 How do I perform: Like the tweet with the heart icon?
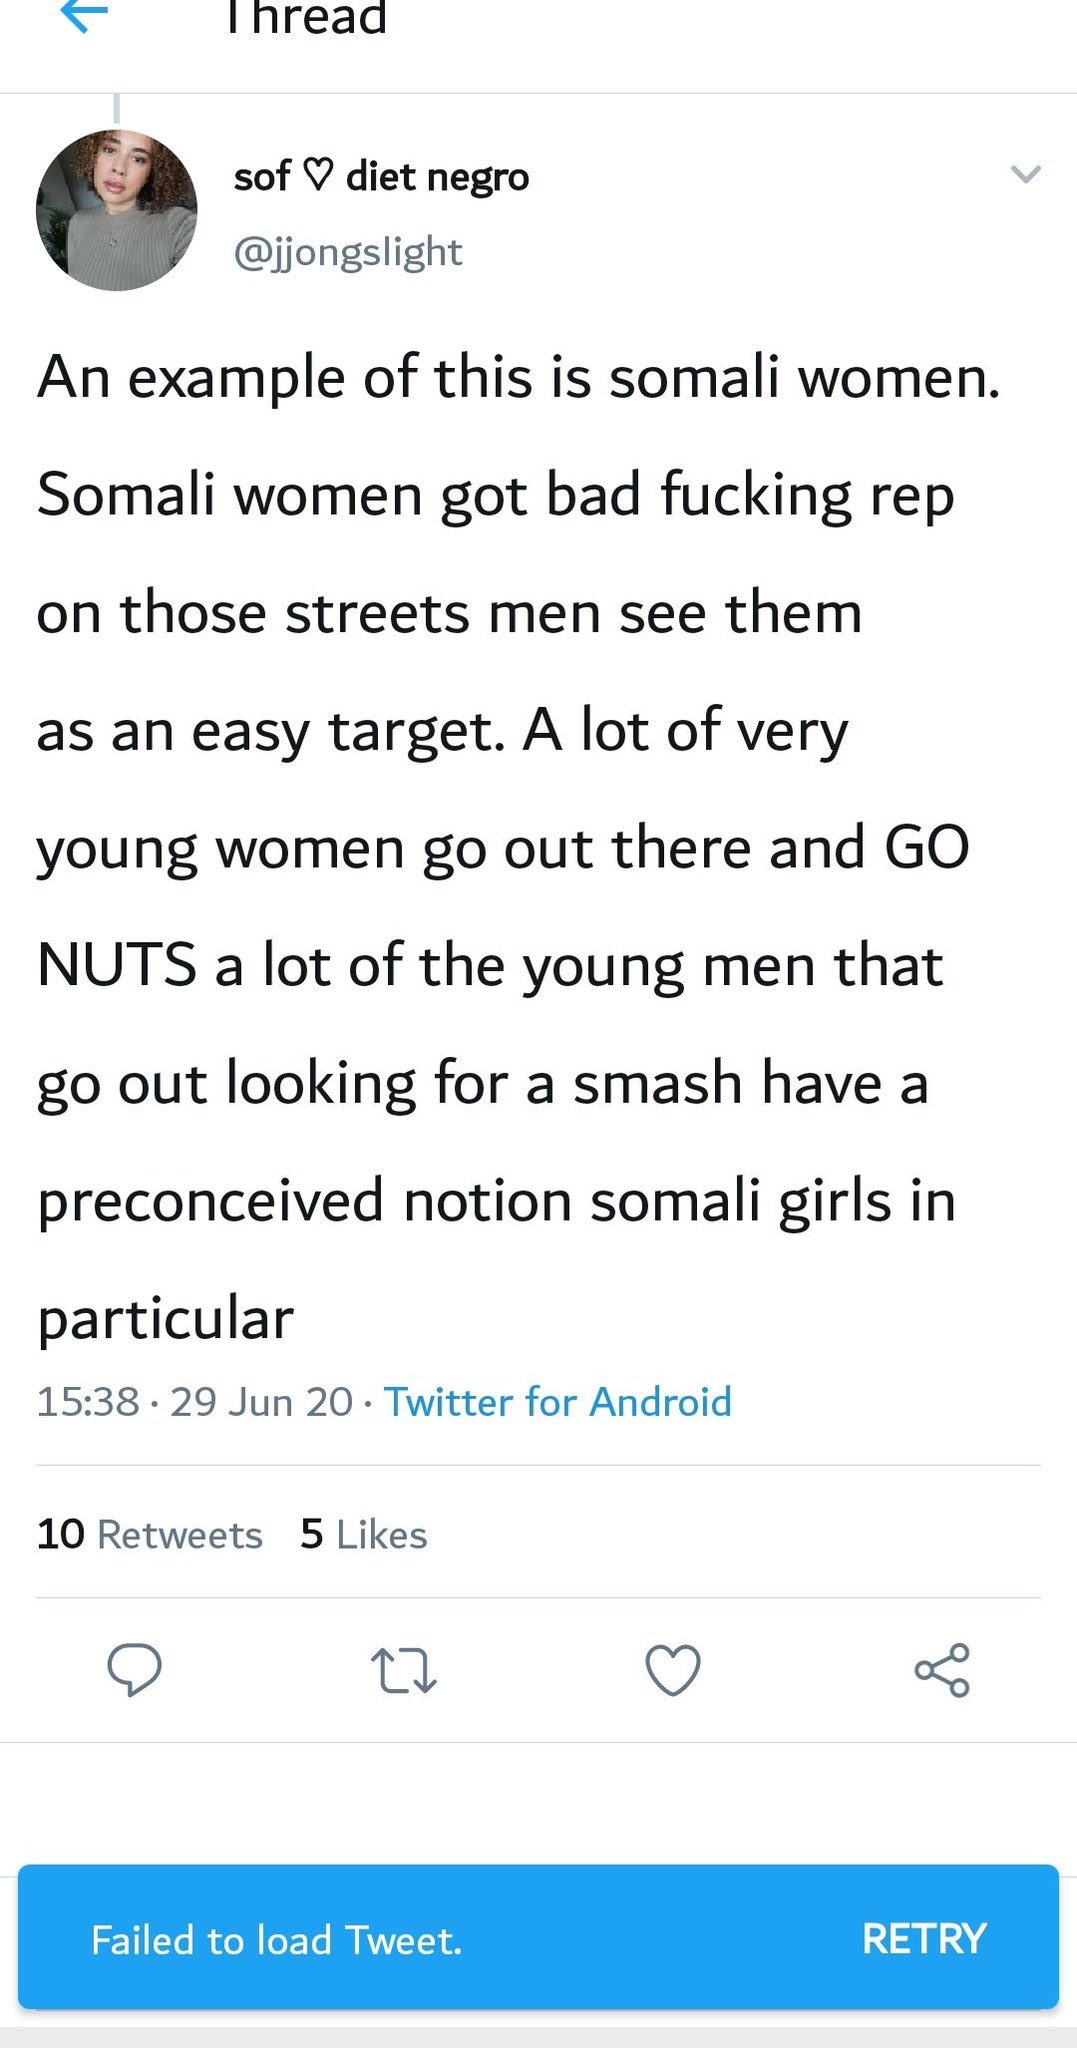[673, 1671]
